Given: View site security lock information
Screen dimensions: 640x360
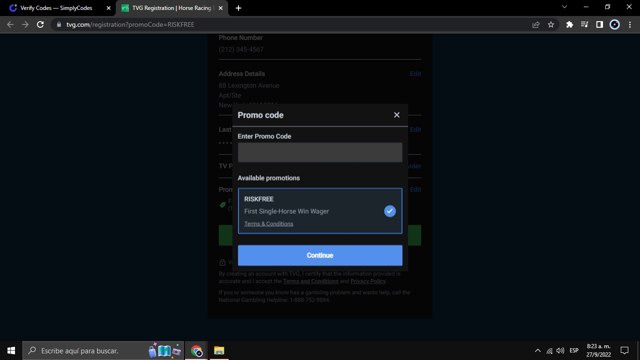Looking at the screenshot, I should coord(59,24).
